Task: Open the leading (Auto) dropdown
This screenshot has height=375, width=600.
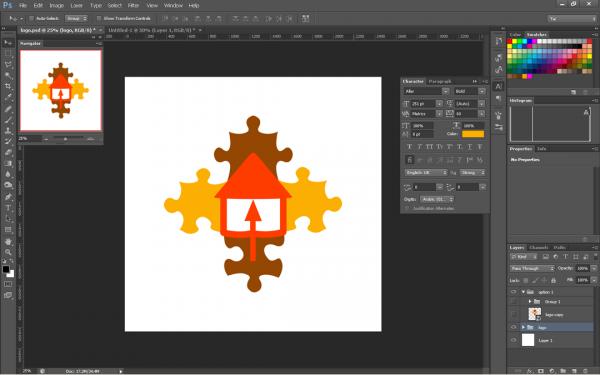Action: tap(482, 104)
